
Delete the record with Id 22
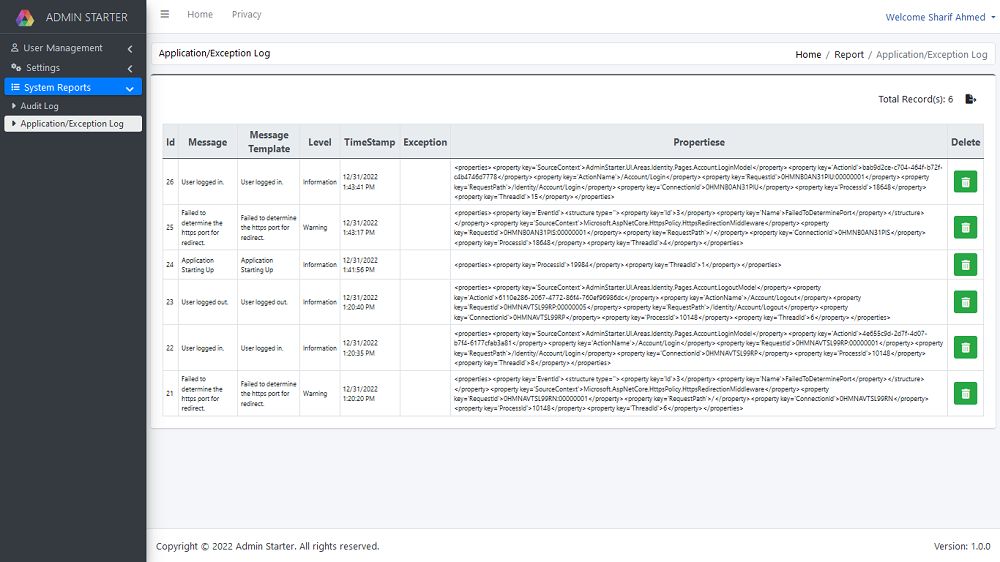point(965,348)
